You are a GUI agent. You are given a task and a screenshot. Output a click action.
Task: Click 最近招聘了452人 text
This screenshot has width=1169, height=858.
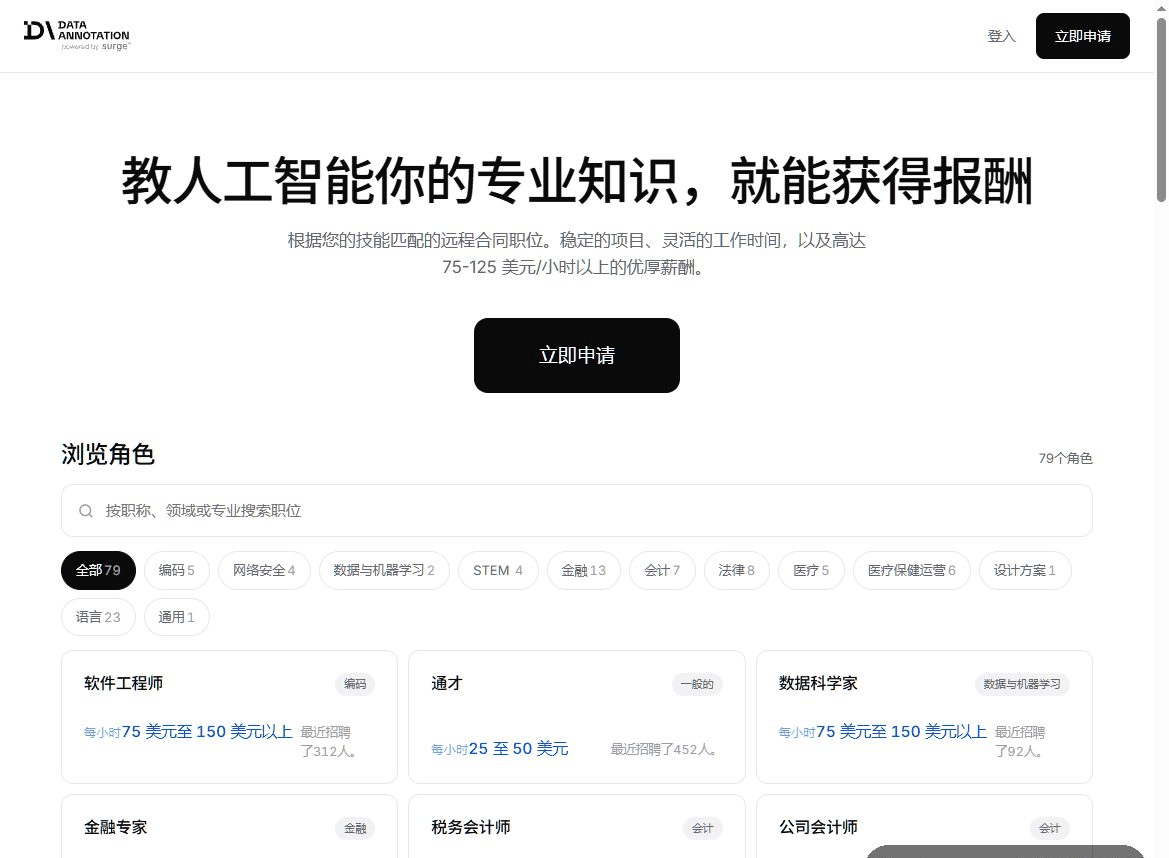tap(664, 749)
